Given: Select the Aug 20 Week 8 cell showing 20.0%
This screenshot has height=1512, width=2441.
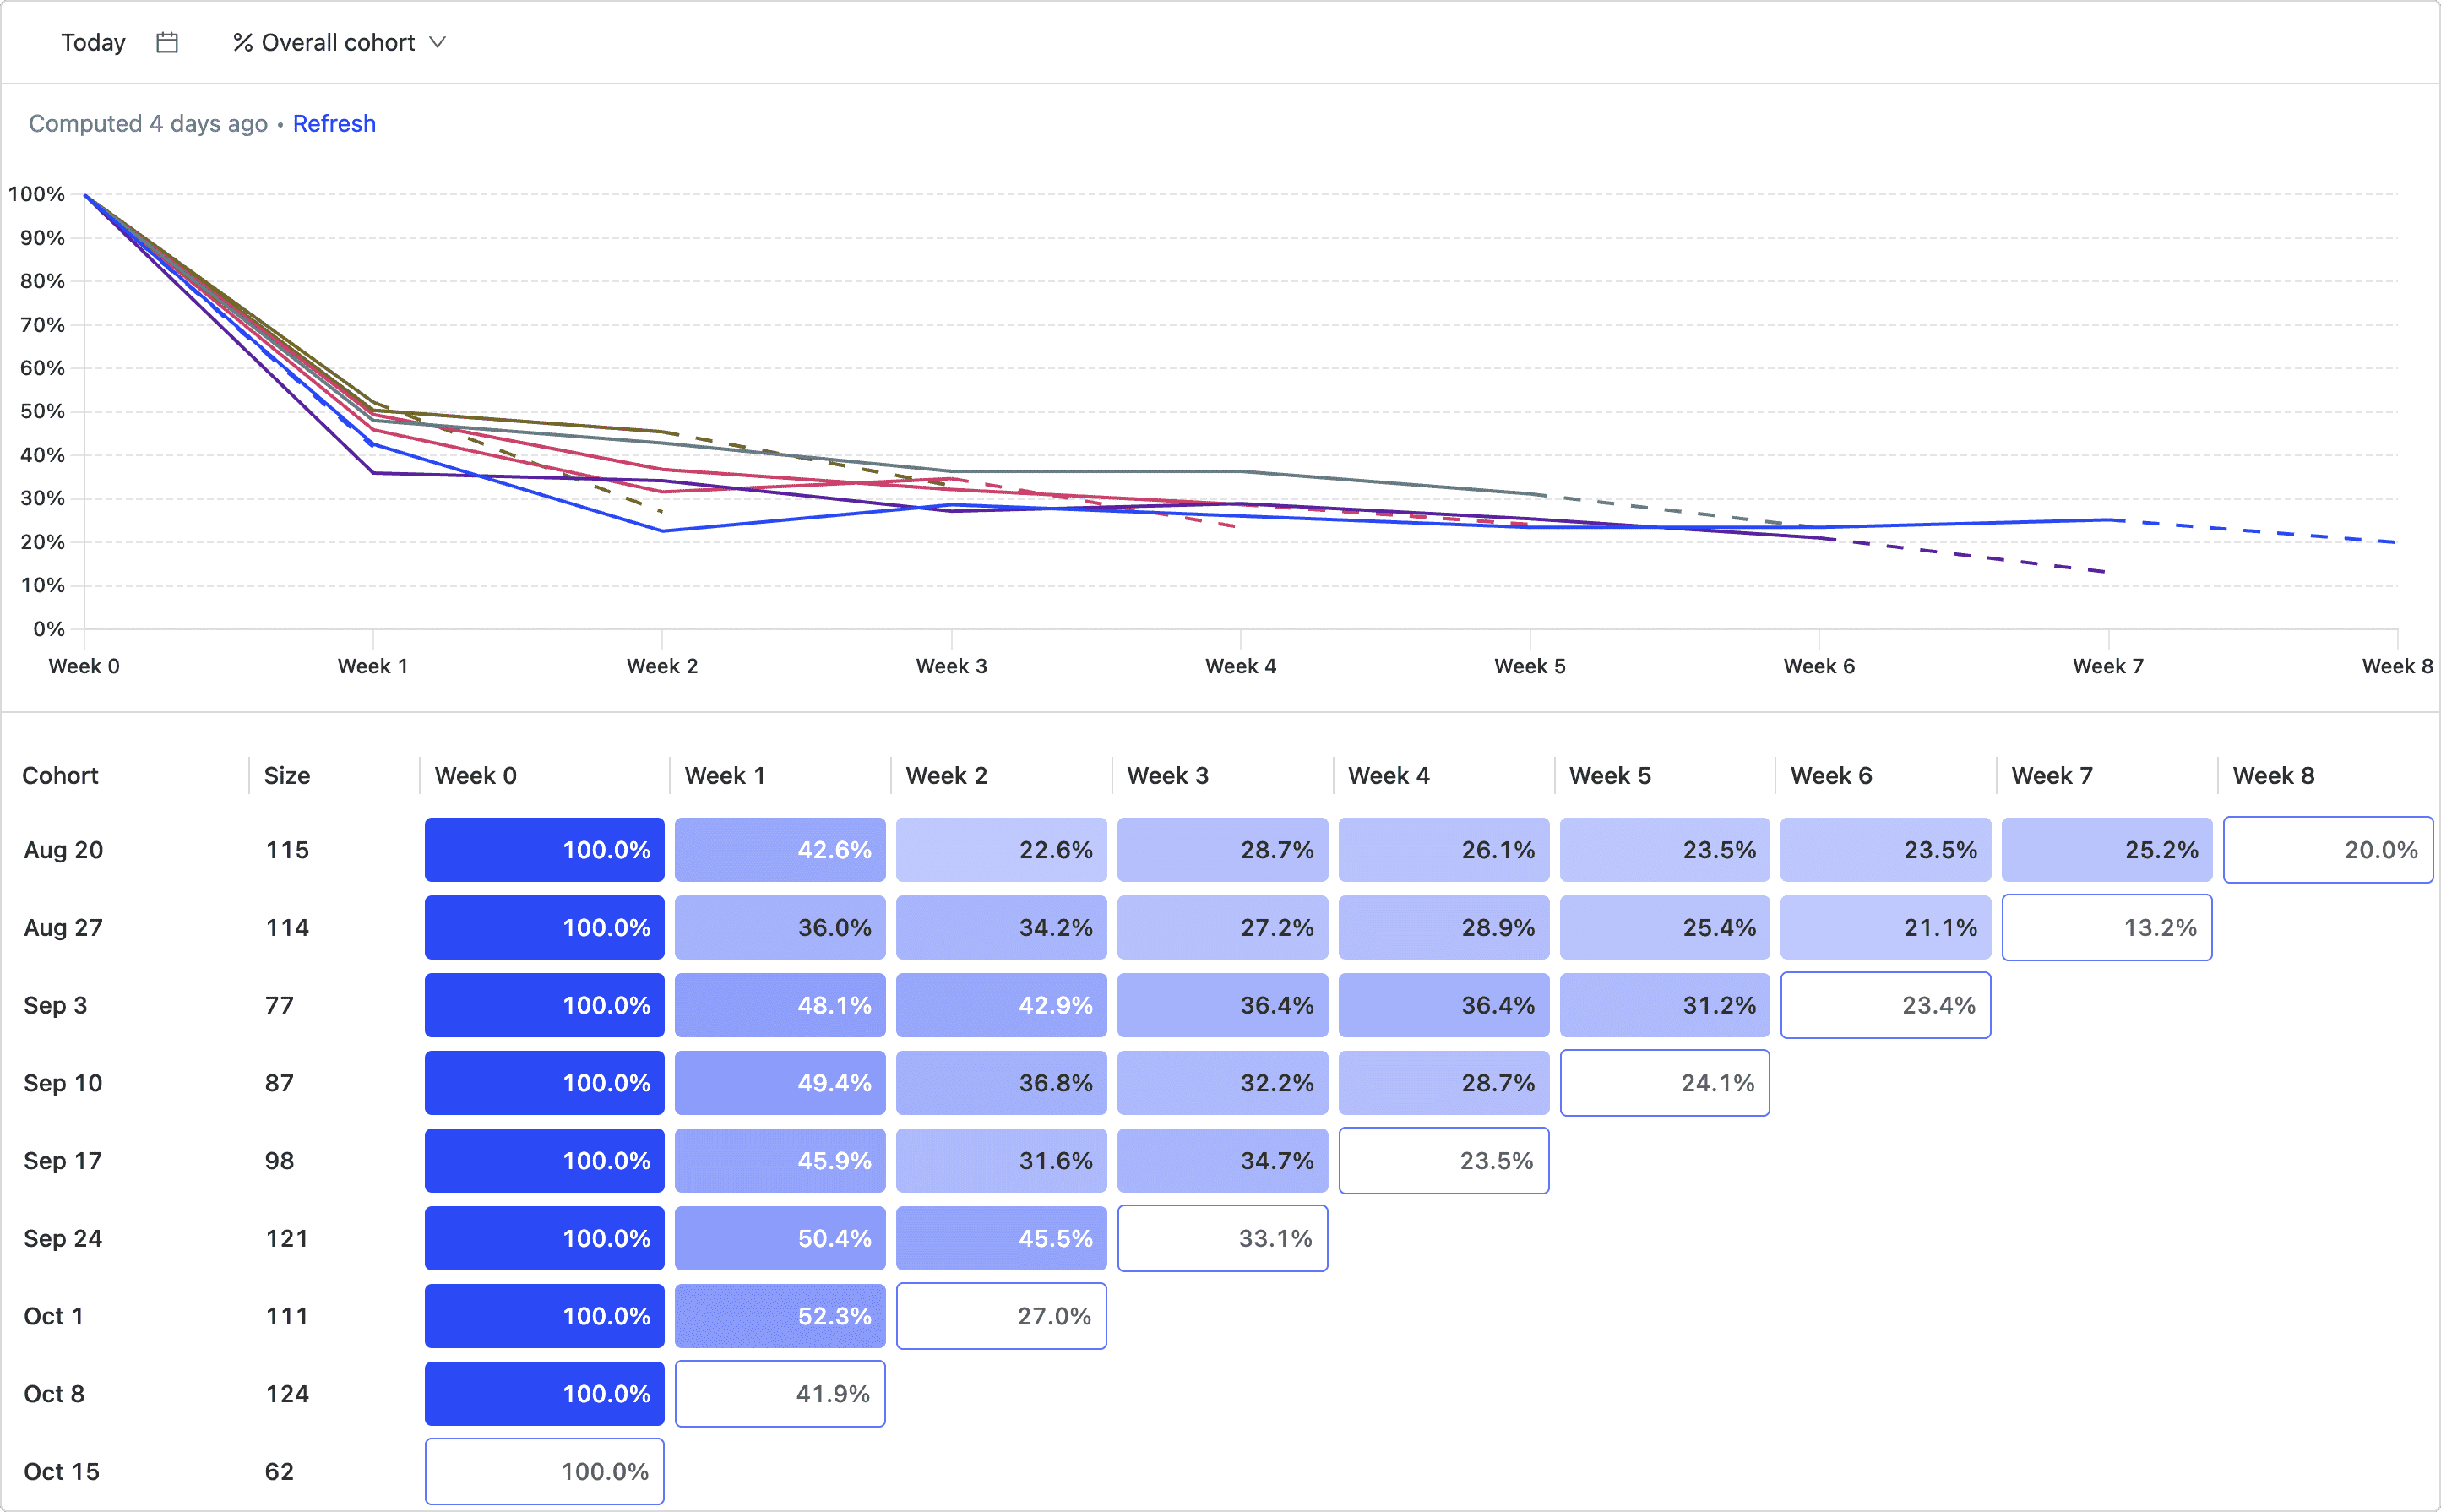Looking at the screenshot, I should 2327,850.
